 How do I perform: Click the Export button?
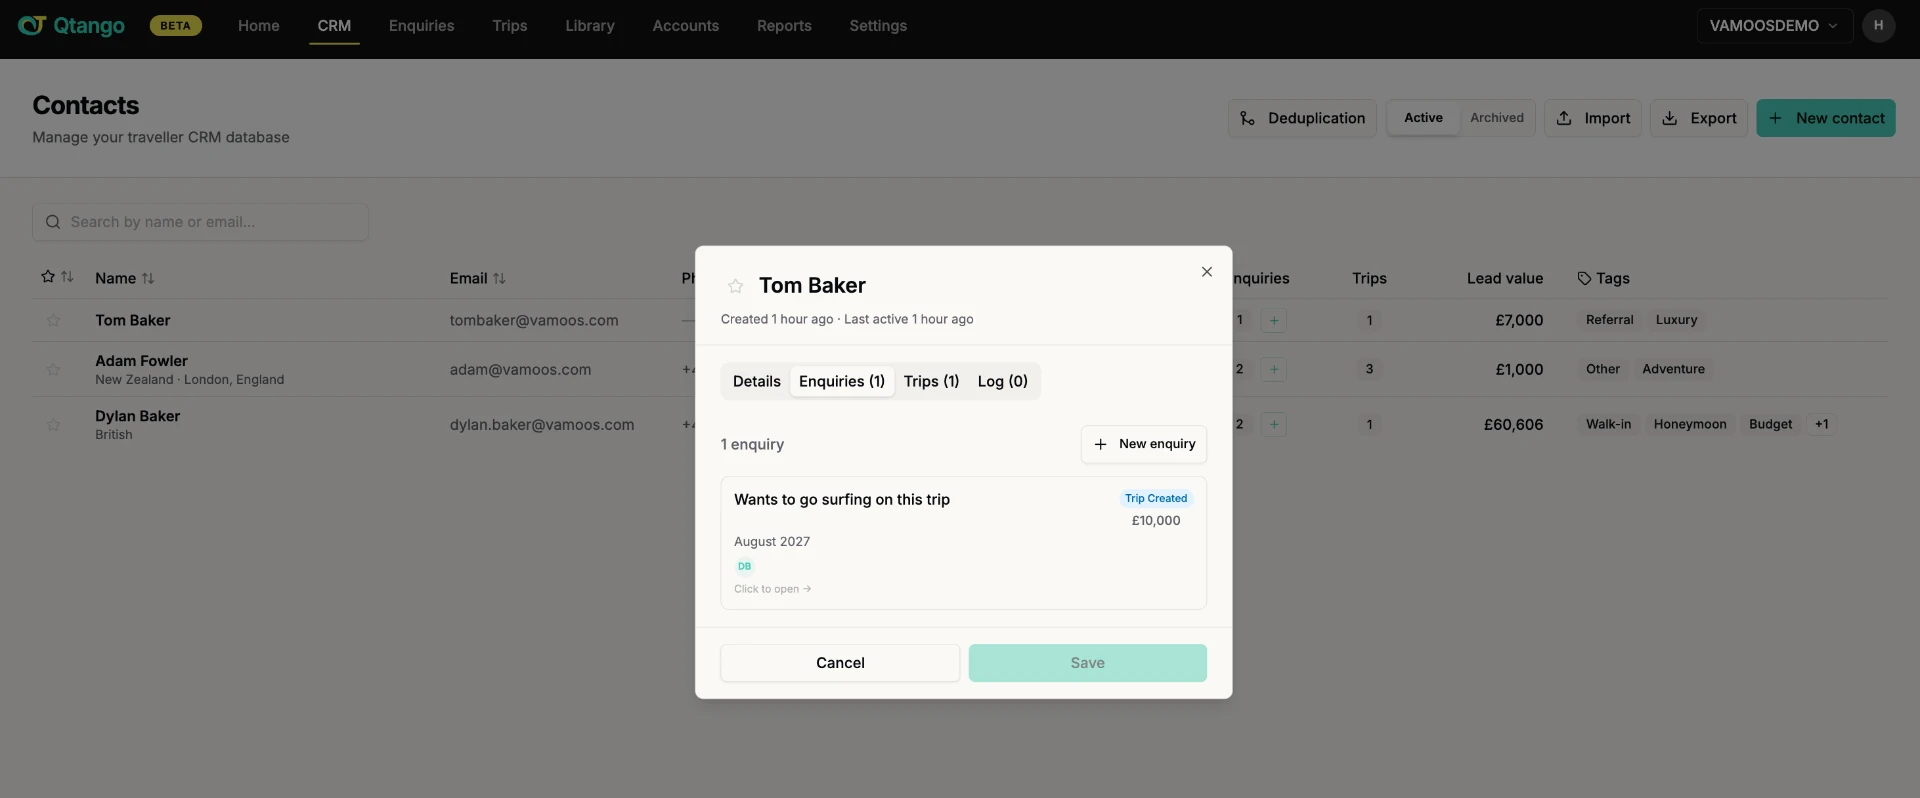pos(1699,118)
